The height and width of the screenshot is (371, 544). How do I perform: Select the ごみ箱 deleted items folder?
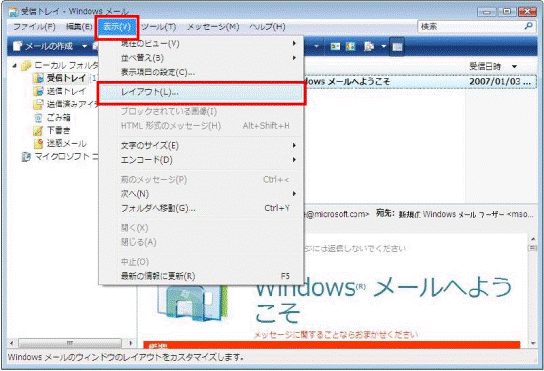pos(53,117)
